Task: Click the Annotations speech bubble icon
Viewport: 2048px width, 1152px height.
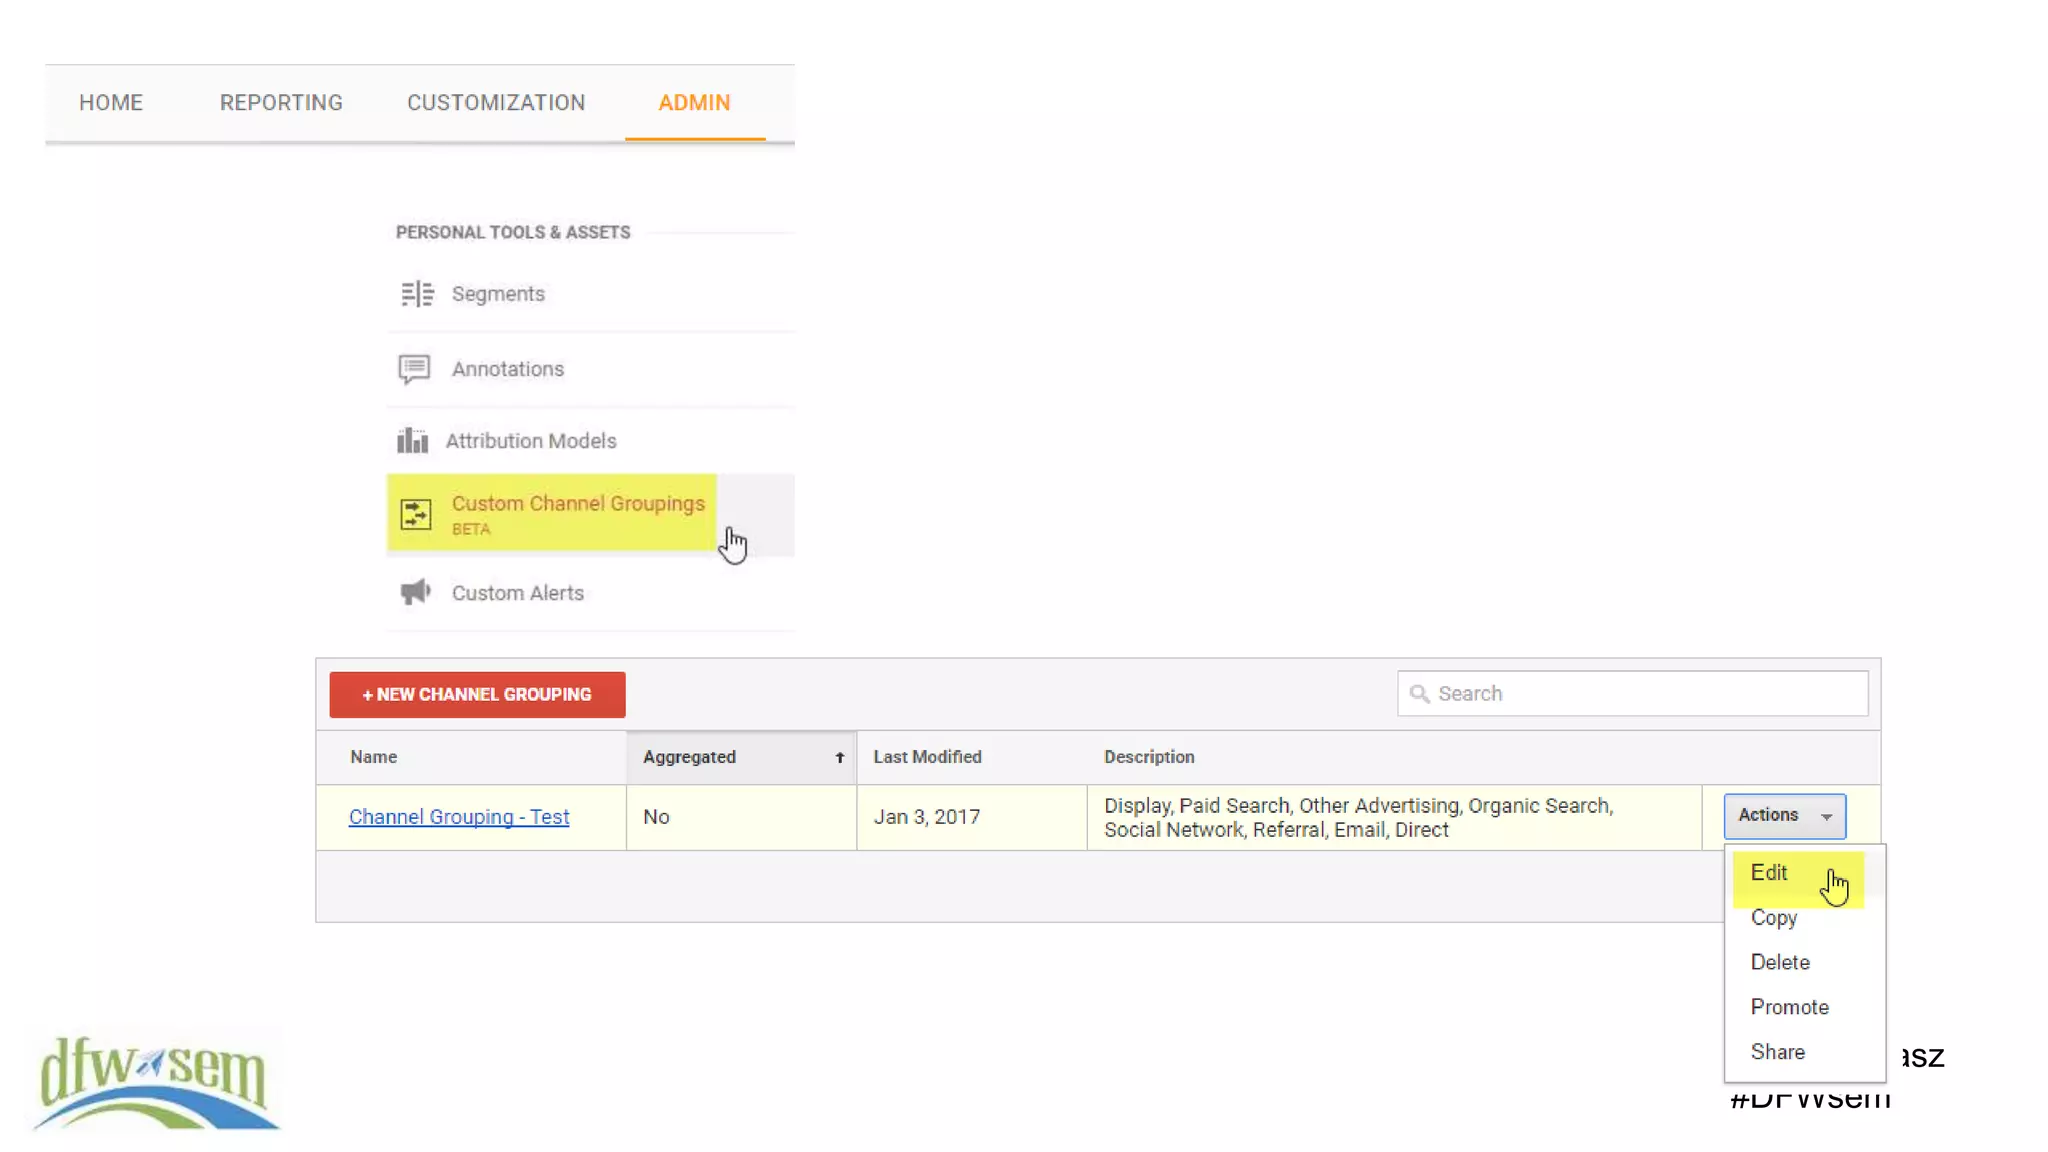Action: pyautogui.click(x=414, y=369)
